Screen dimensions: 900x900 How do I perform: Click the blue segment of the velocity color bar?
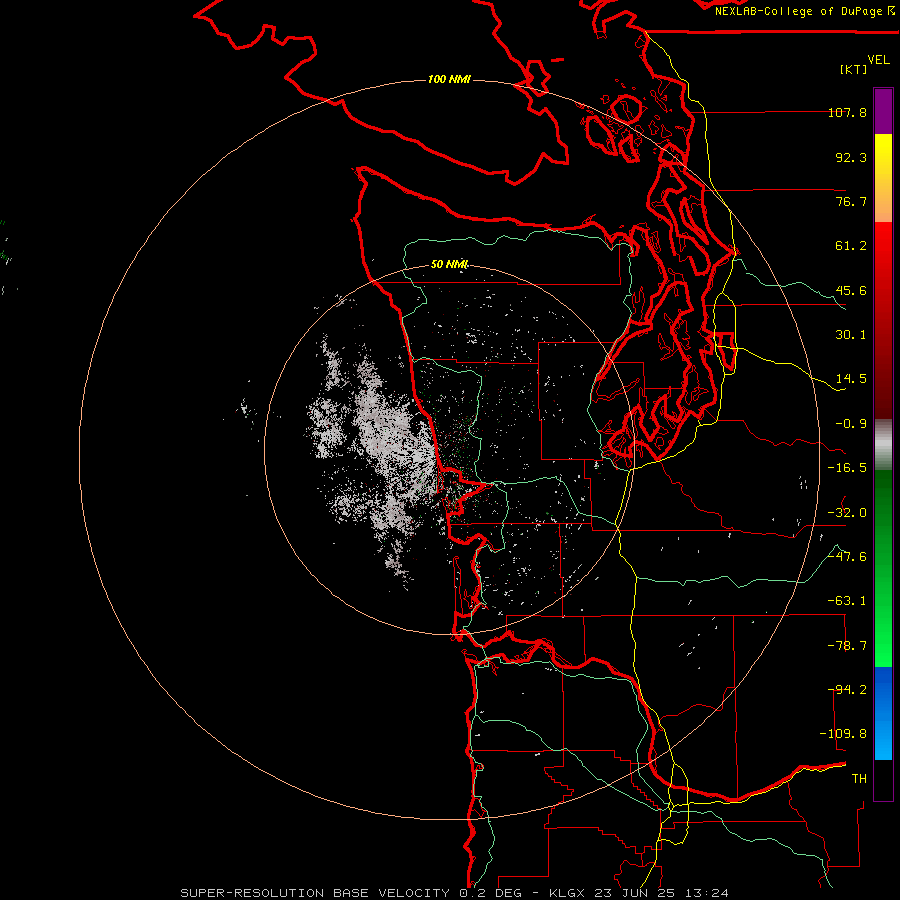(x=883, y=713)
